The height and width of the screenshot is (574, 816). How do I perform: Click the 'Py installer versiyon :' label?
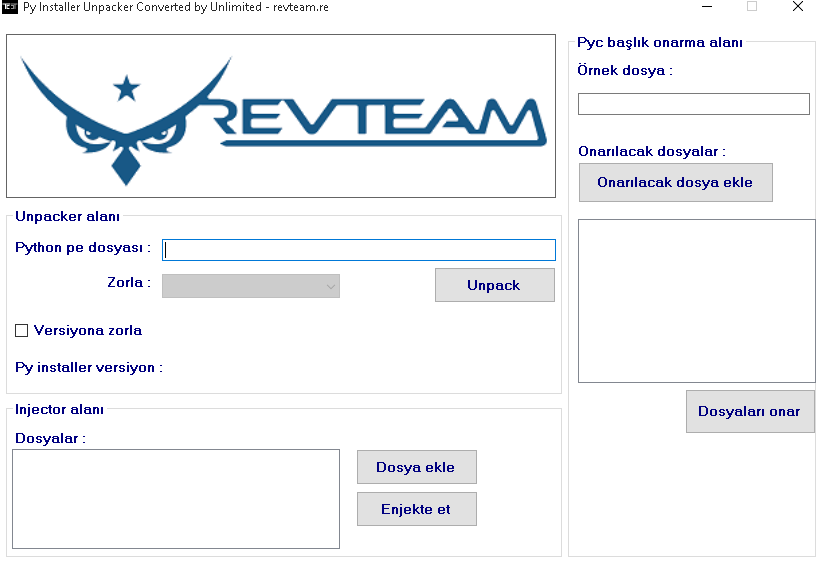[89, 367]
